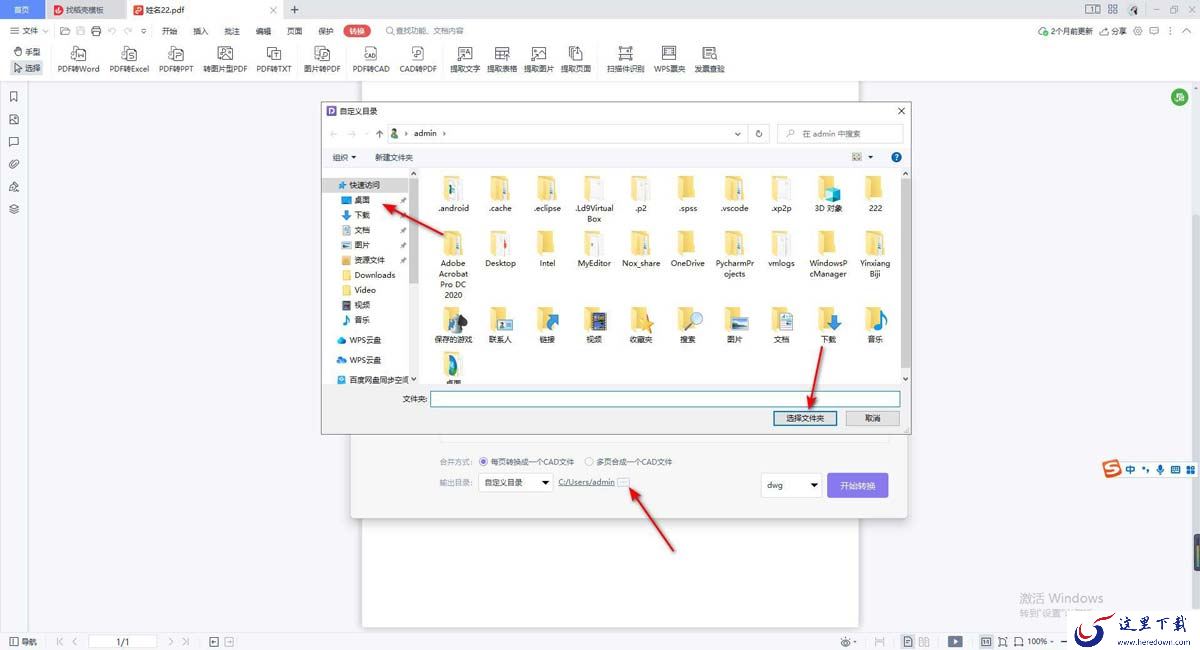The height and width of the screenshot is (650, 1200).
Task: Activate the 选择 selection tool
Action: click(x=27, y=68)
